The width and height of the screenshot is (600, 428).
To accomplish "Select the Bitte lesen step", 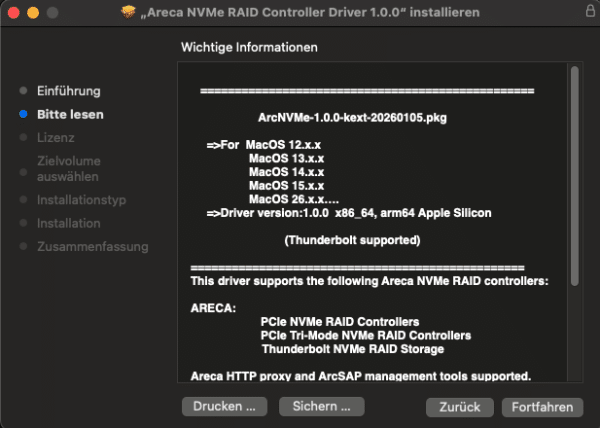I will coord(70,114).
